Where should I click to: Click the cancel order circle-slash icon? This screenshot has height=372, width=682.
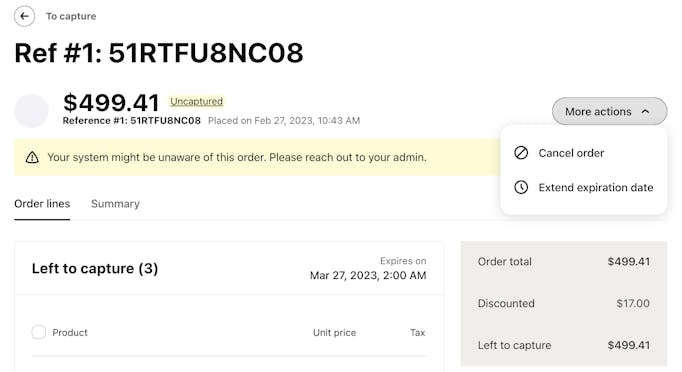[521, 153]
